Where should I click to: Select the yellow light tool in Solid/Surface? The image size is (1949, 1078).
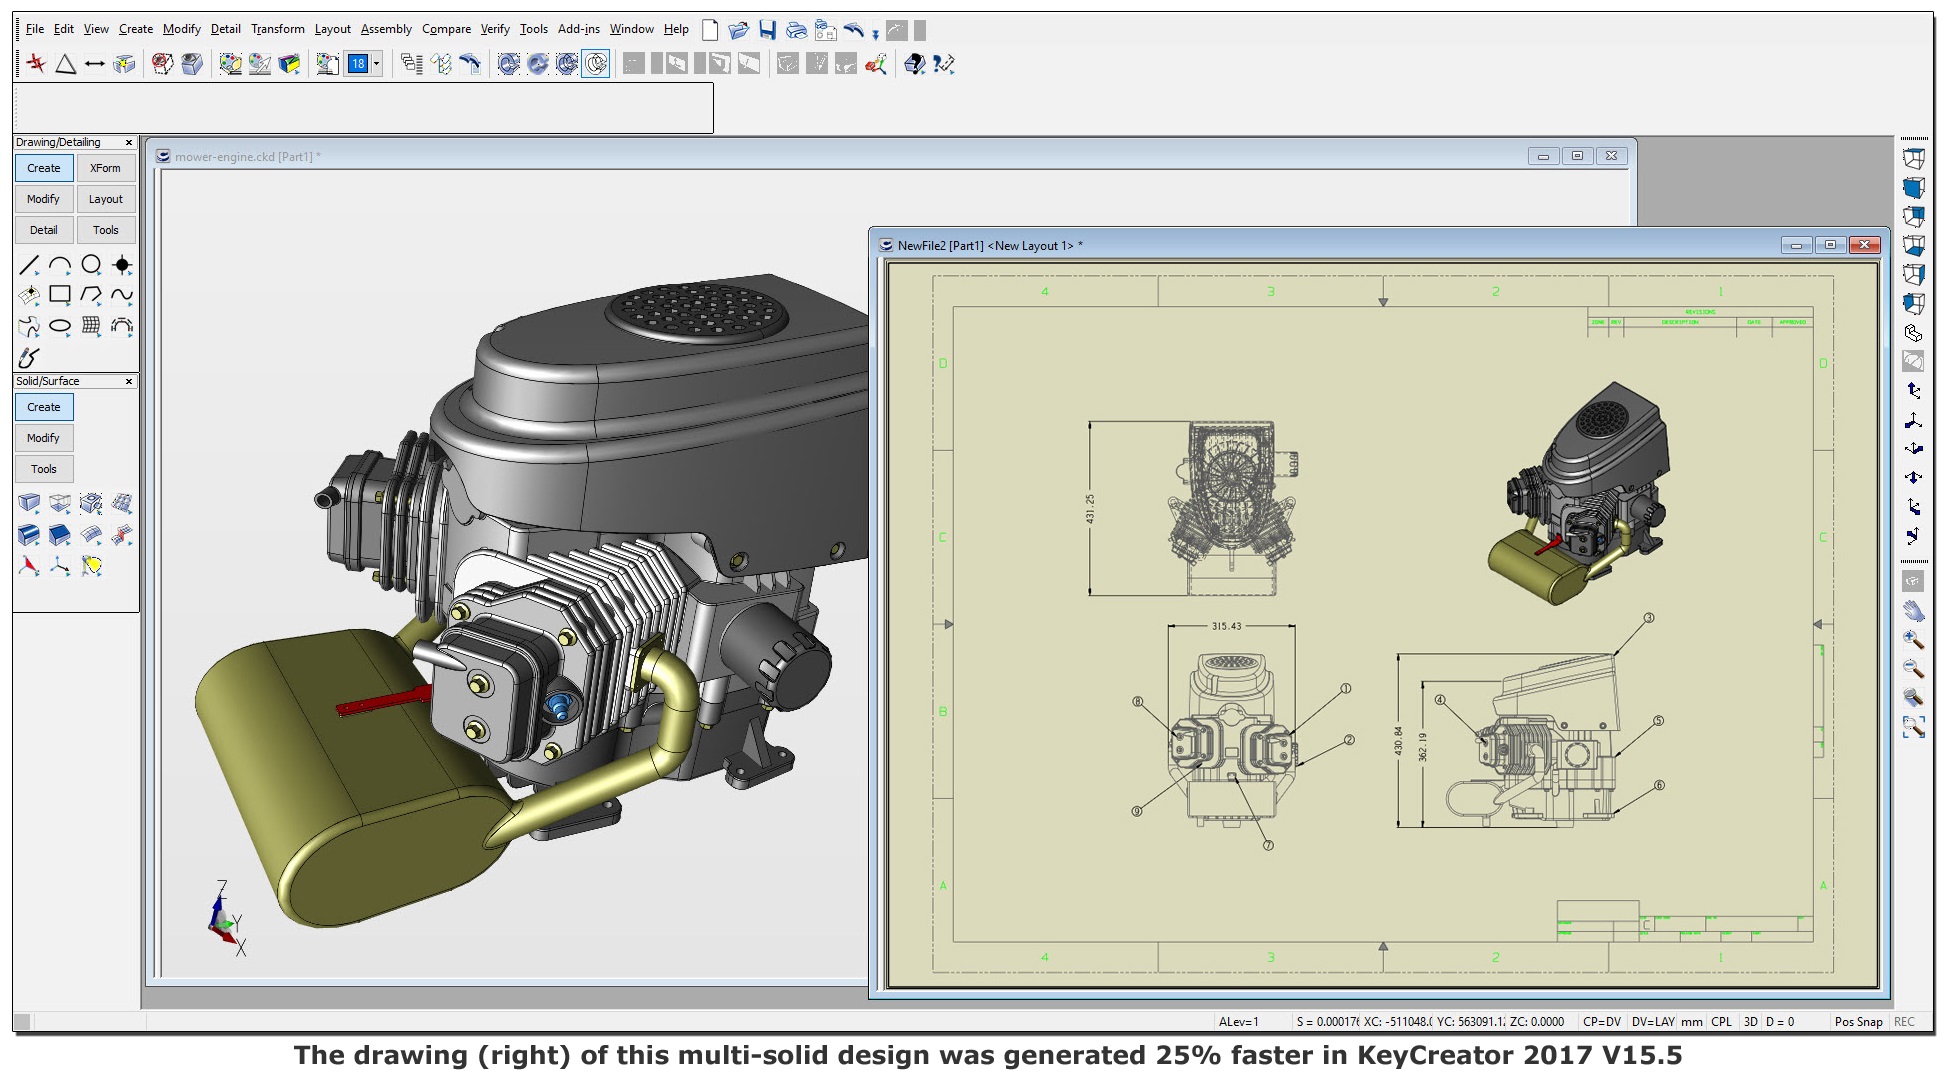(91, 566)
